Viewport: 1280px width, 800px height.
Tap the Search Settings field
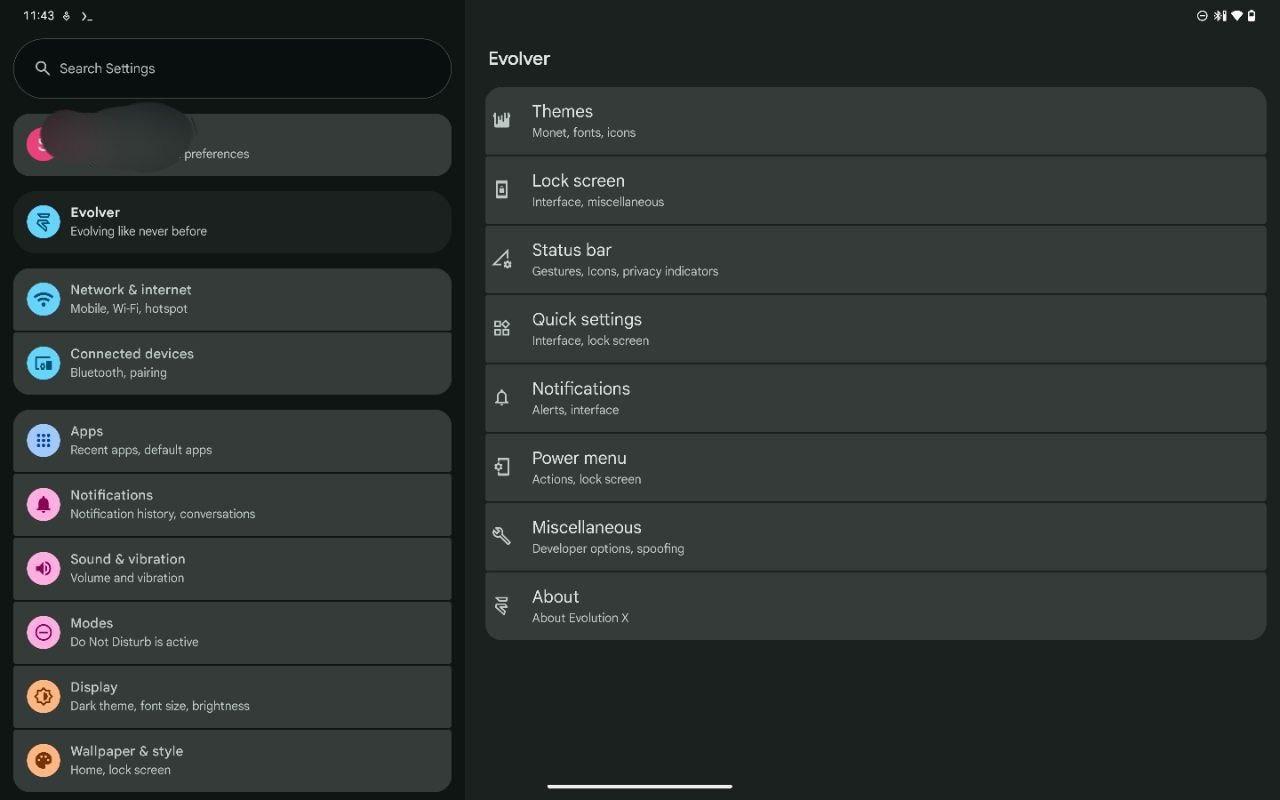pyautogui.click(x=232, y=68)
